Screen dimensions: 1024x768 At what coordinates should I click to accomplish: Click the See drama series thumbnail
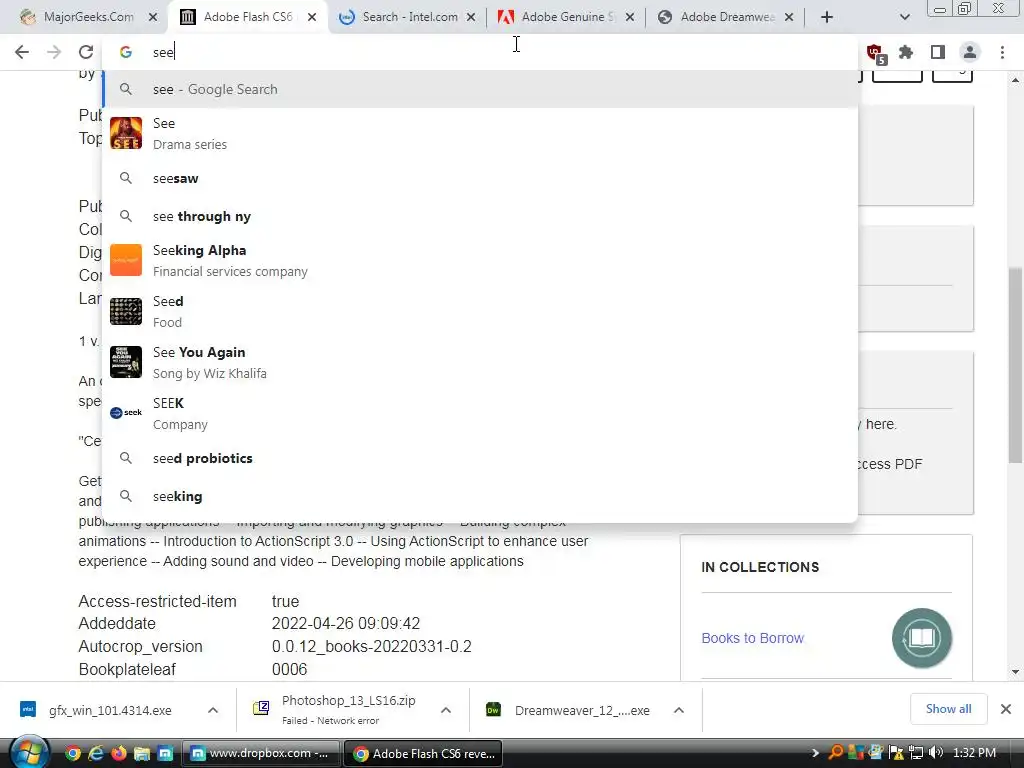click(126, 133)
